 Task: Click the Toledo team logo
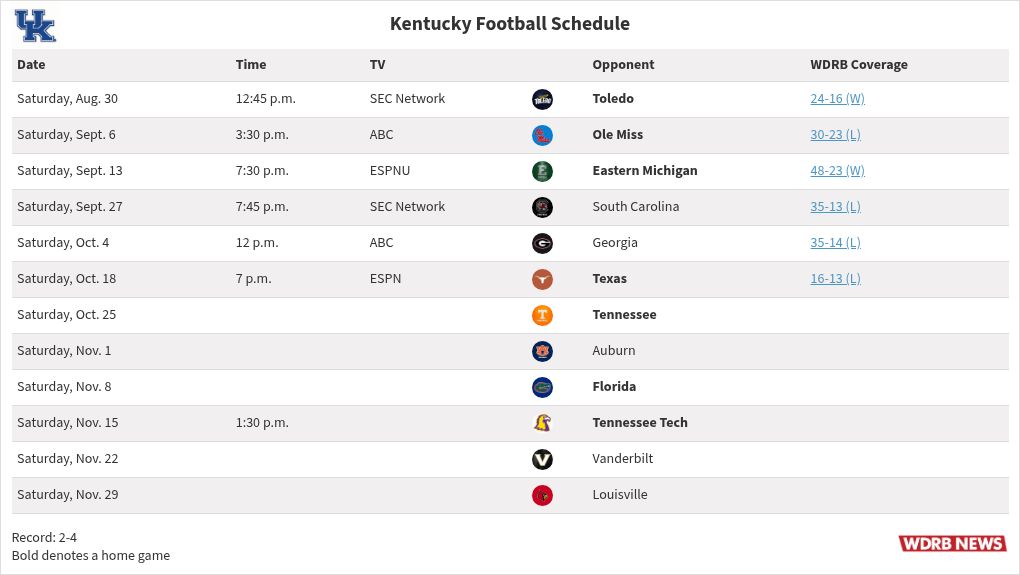pos(542,99)
